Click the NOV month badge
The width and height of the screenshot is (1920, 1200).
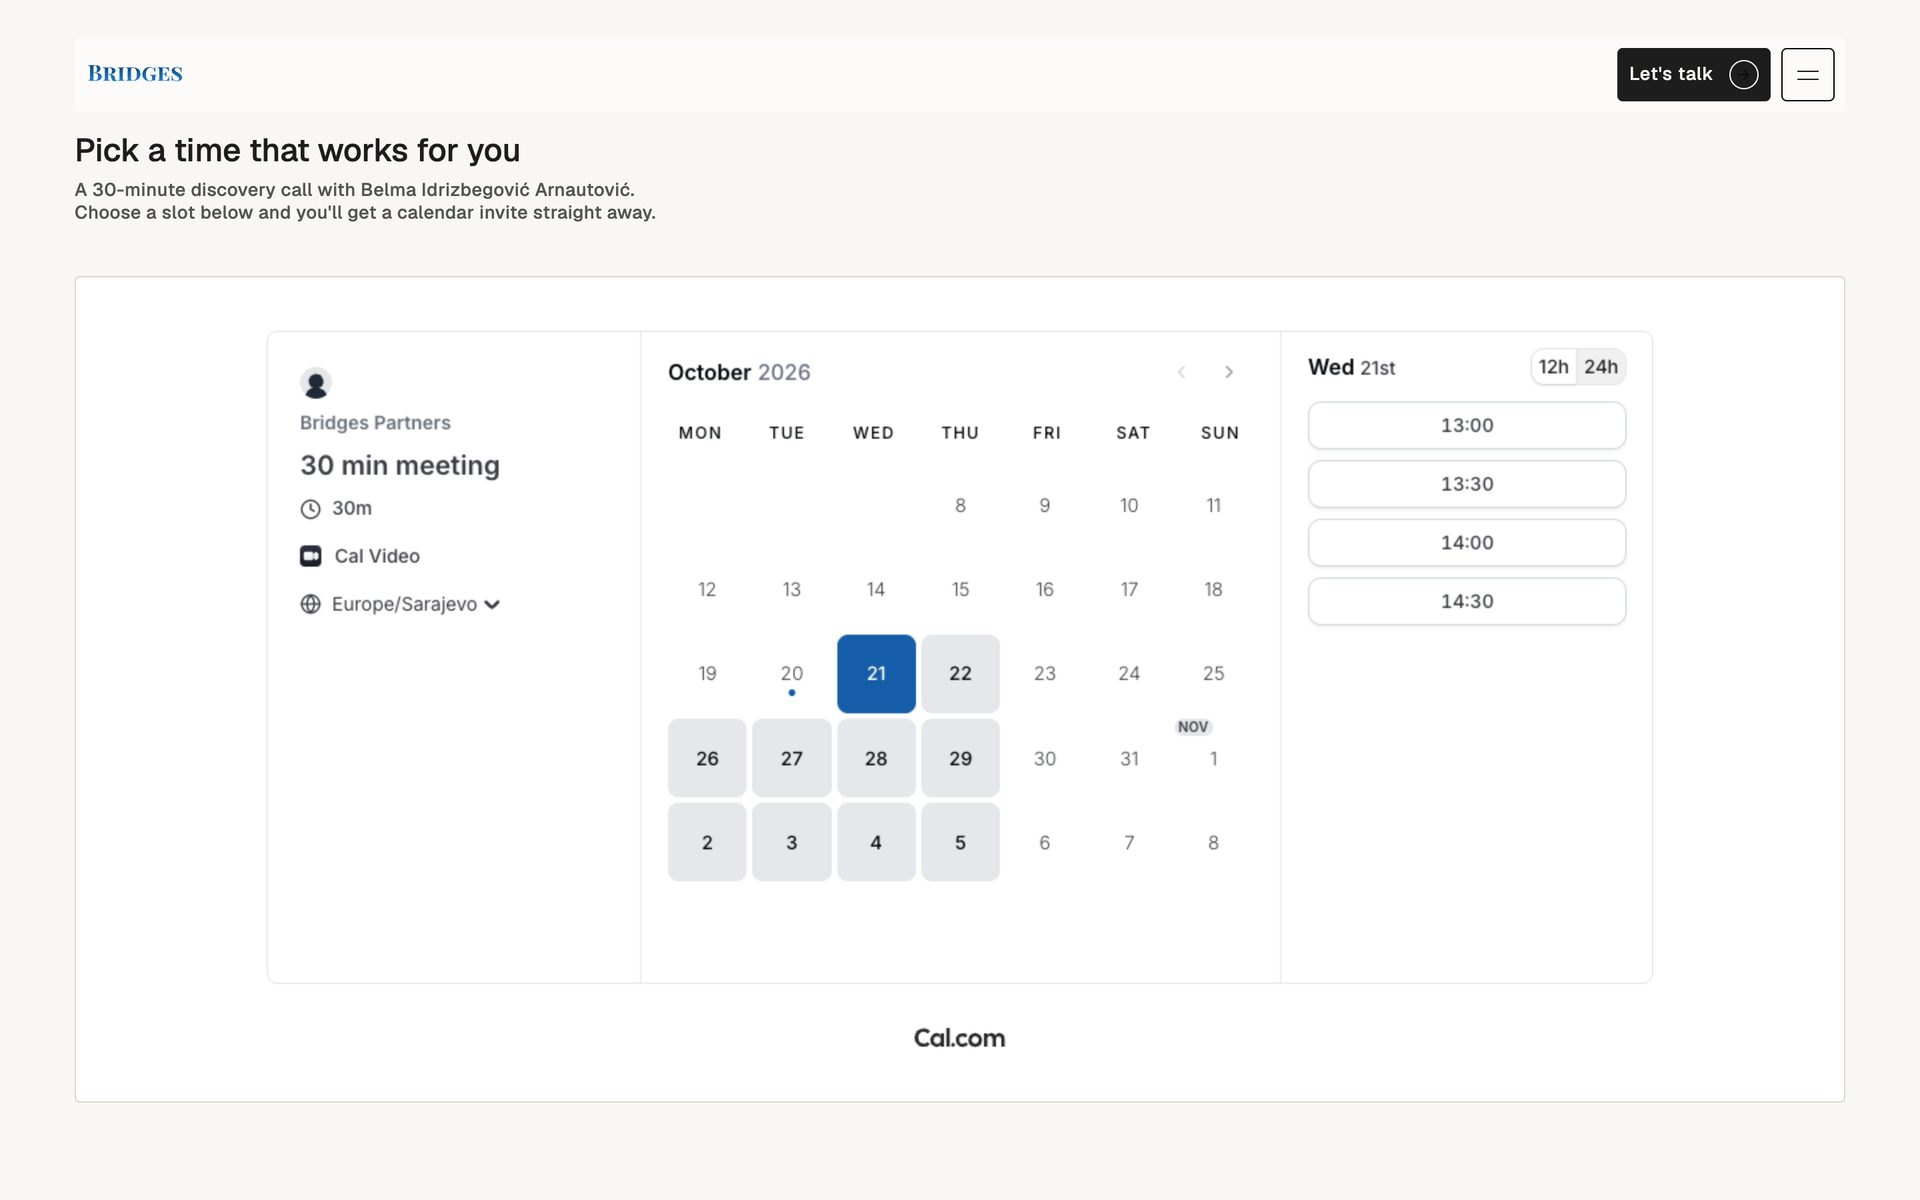[1193, 727]
